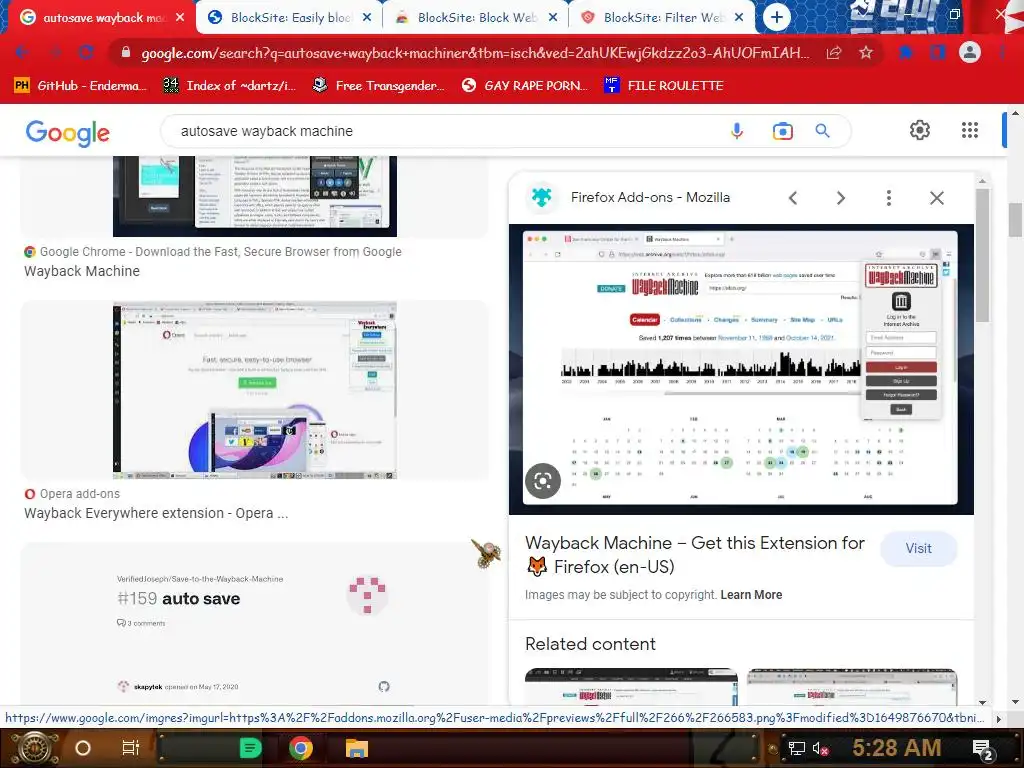Open Cortana search circle on taskbar

[x=82, y=748]
